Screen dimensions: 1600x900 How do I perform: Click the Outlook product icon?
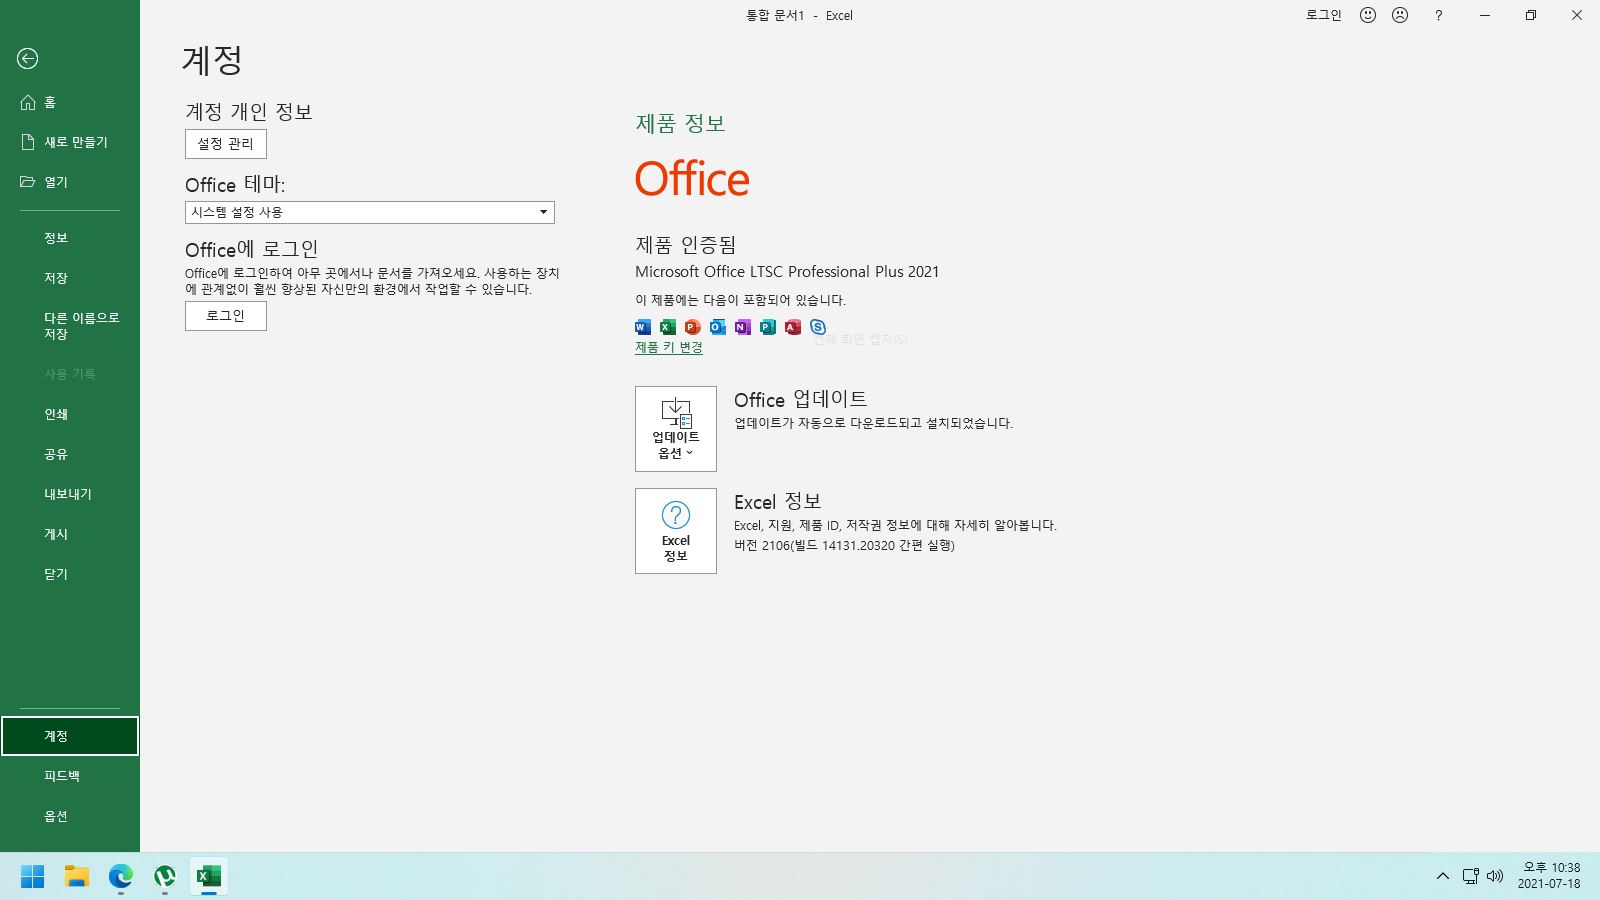(718, 327)
